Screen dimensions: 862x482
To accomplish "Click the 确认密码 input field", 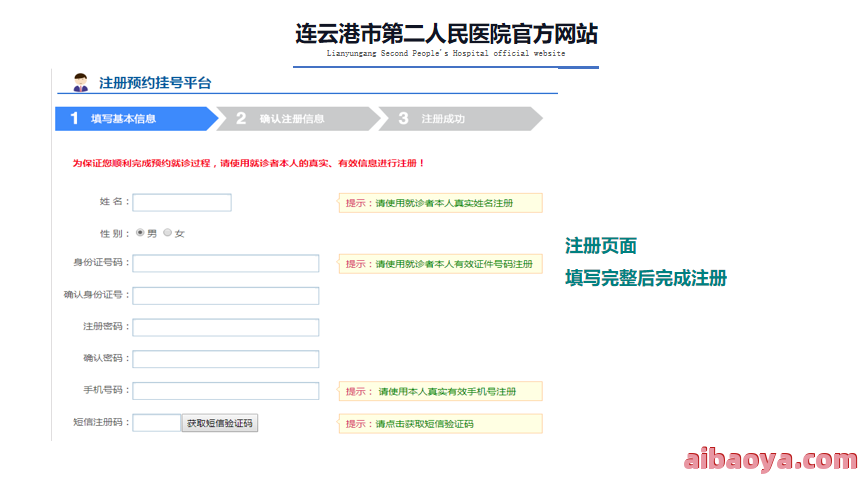I will tap(226, 359).
